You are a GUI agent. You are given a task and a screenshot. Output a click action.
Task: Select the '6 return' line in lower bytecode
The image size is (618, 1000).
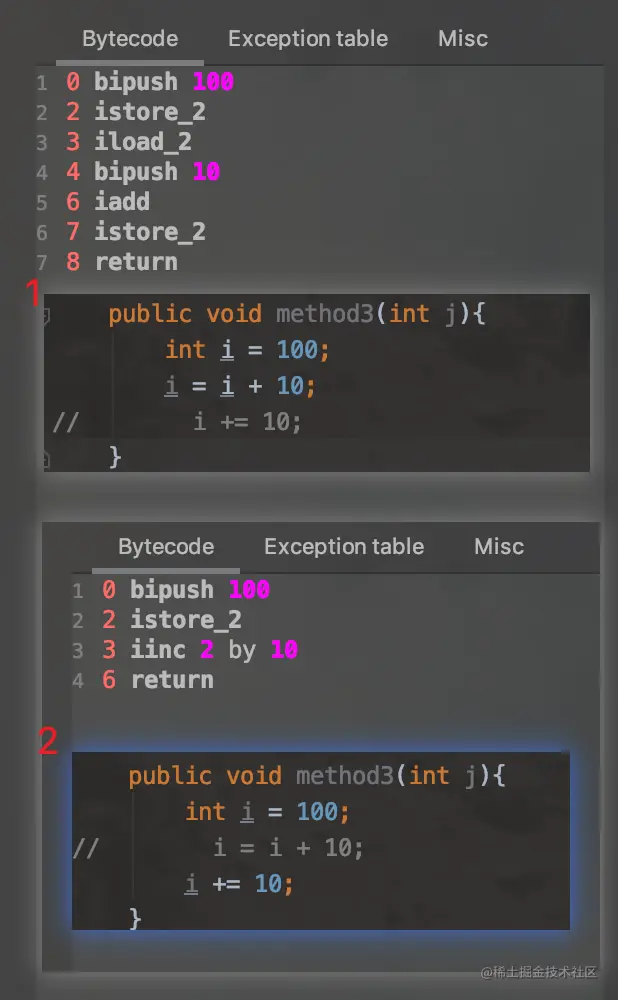[160, 680]
